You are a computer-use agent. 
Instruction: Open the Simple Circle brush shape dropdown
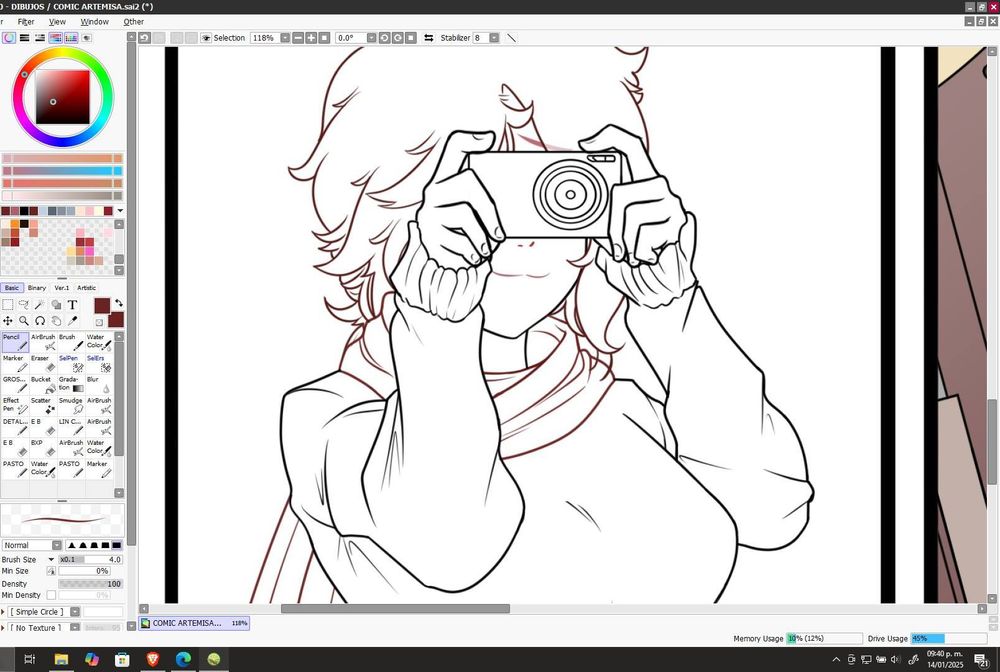75,612
